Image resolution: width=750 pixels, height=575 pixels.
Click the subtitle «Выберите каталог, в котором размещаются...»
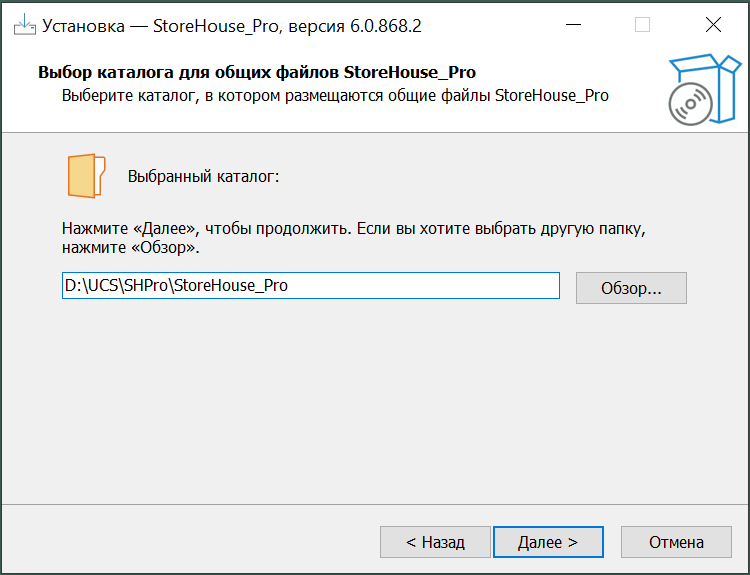click(x=335, y=96)
